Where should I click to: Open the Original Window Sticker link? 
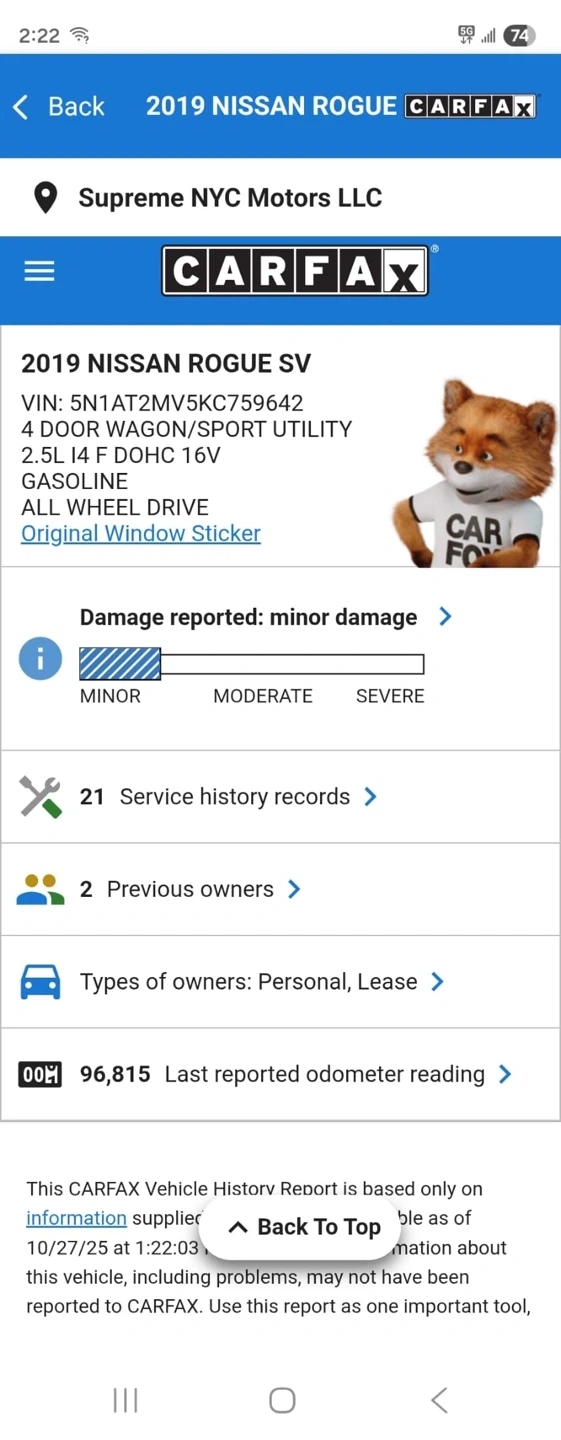coord(141,533)
